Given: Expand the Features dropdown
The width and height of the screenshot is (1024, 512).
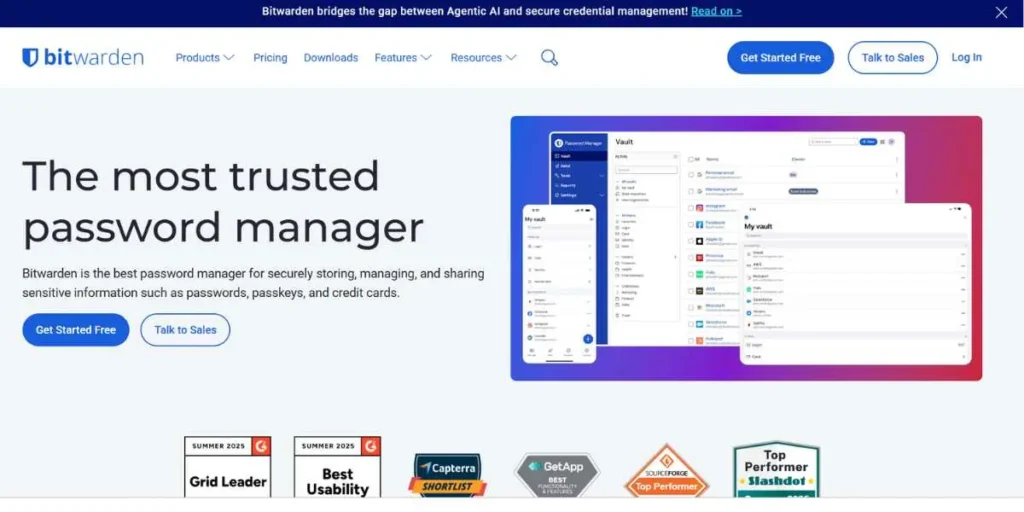Looking at the screenshot, I should pos(403,57).
